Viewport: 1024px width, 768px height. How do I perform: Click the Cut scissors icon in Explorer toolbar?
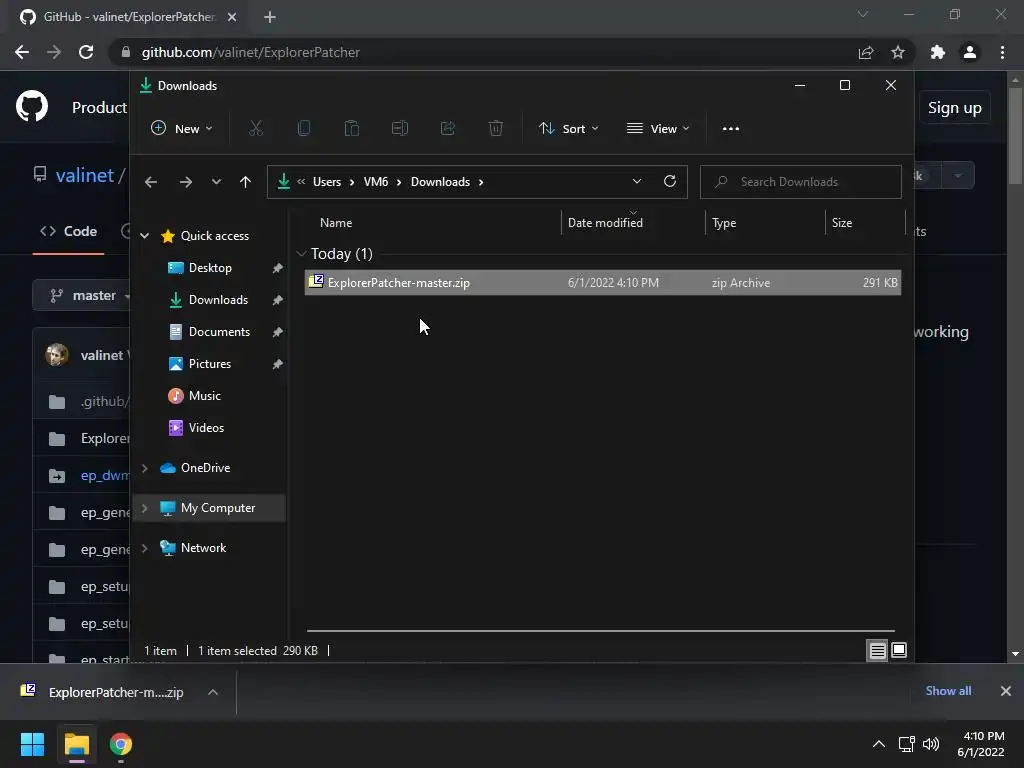256,129
